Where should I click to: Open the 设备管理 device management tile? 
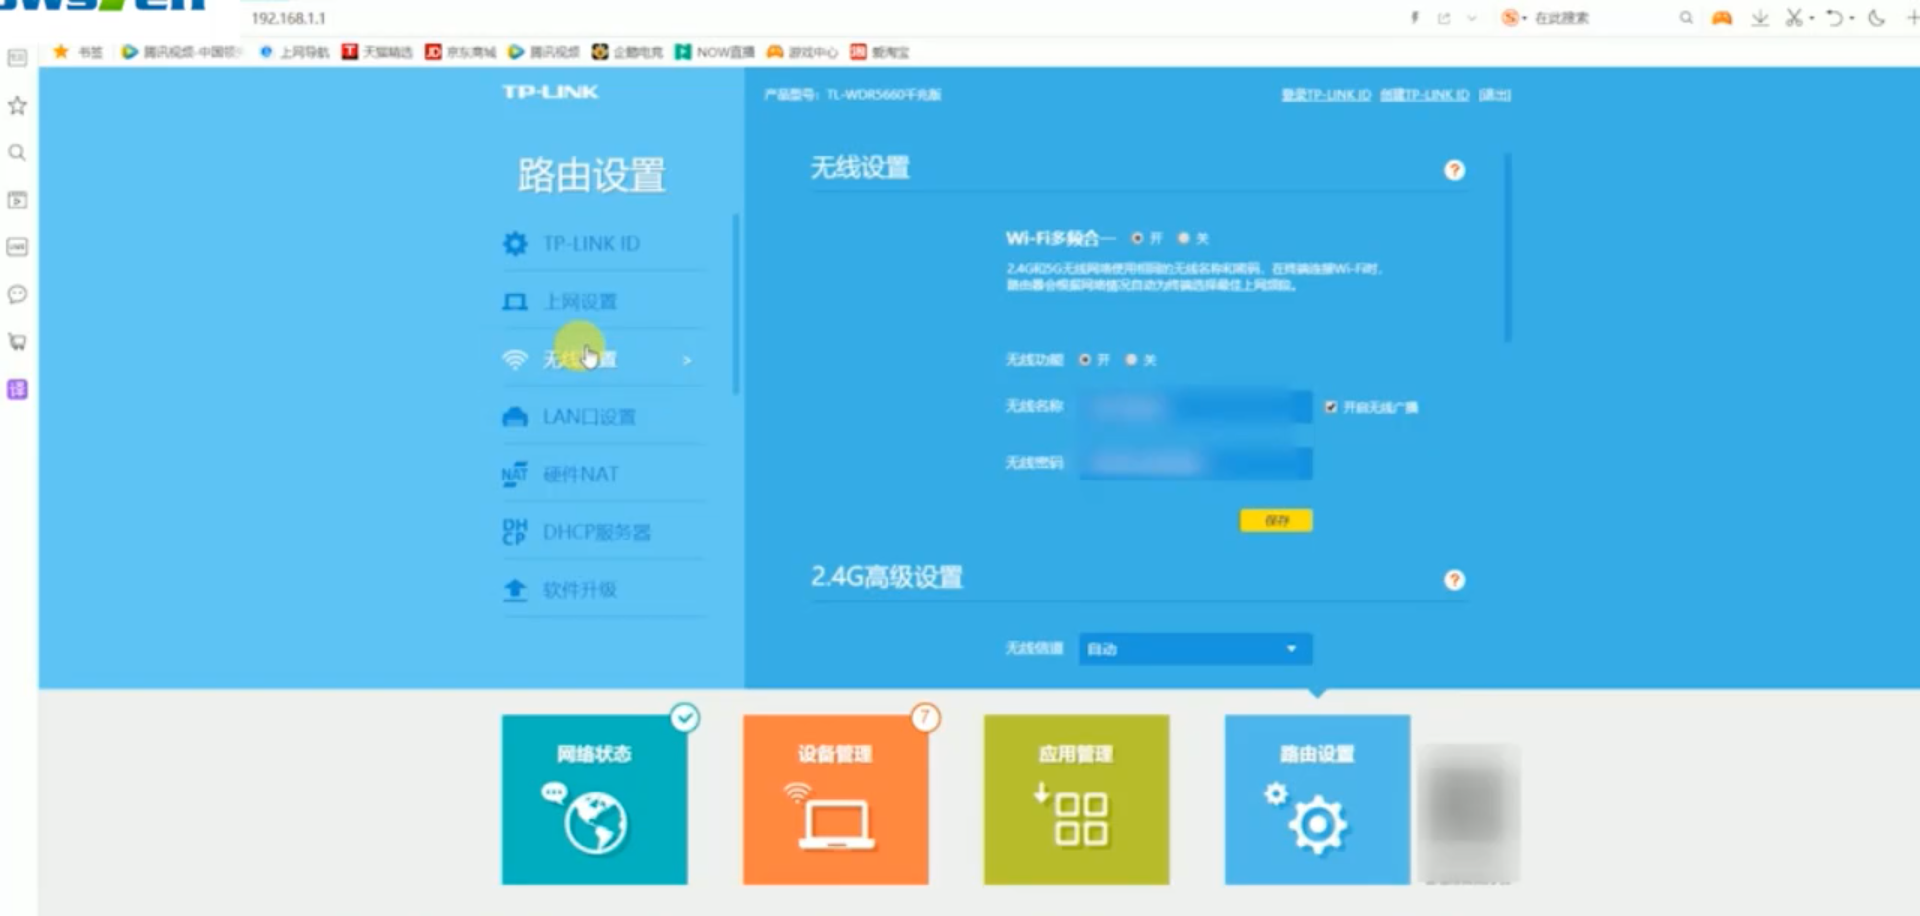(835, 799)
